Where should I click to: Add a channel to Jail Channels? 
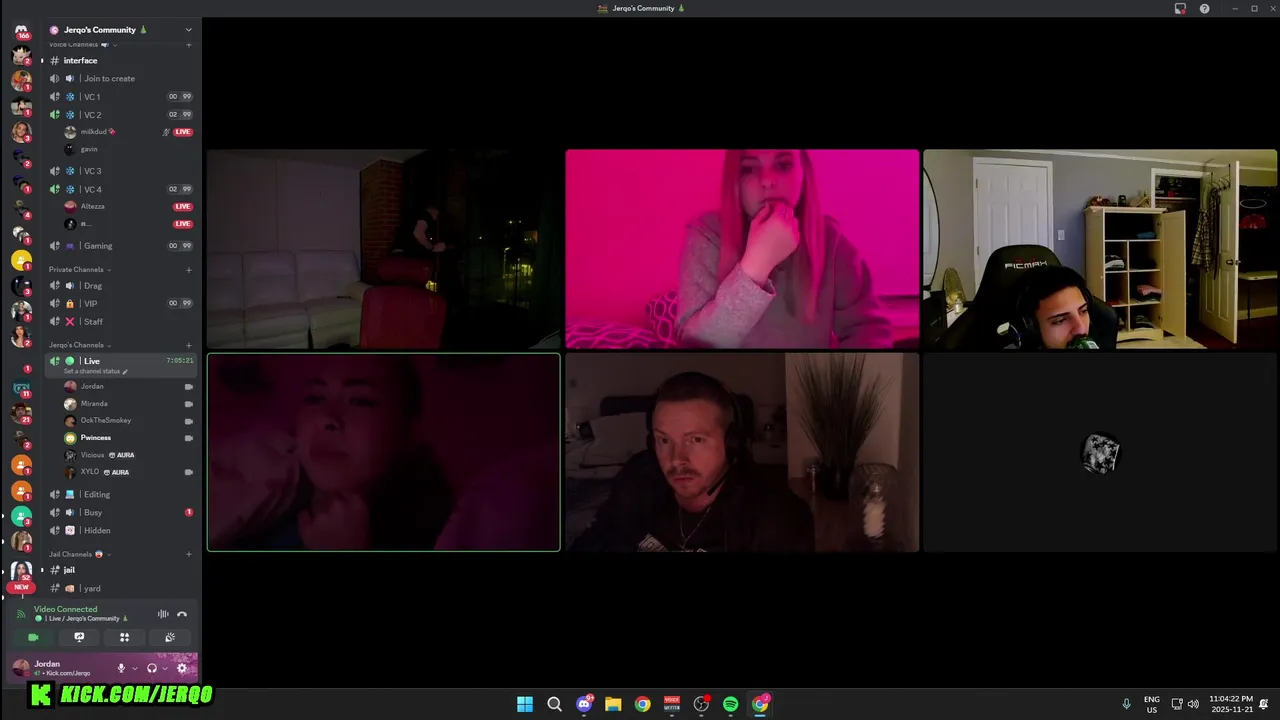point(189,554)
